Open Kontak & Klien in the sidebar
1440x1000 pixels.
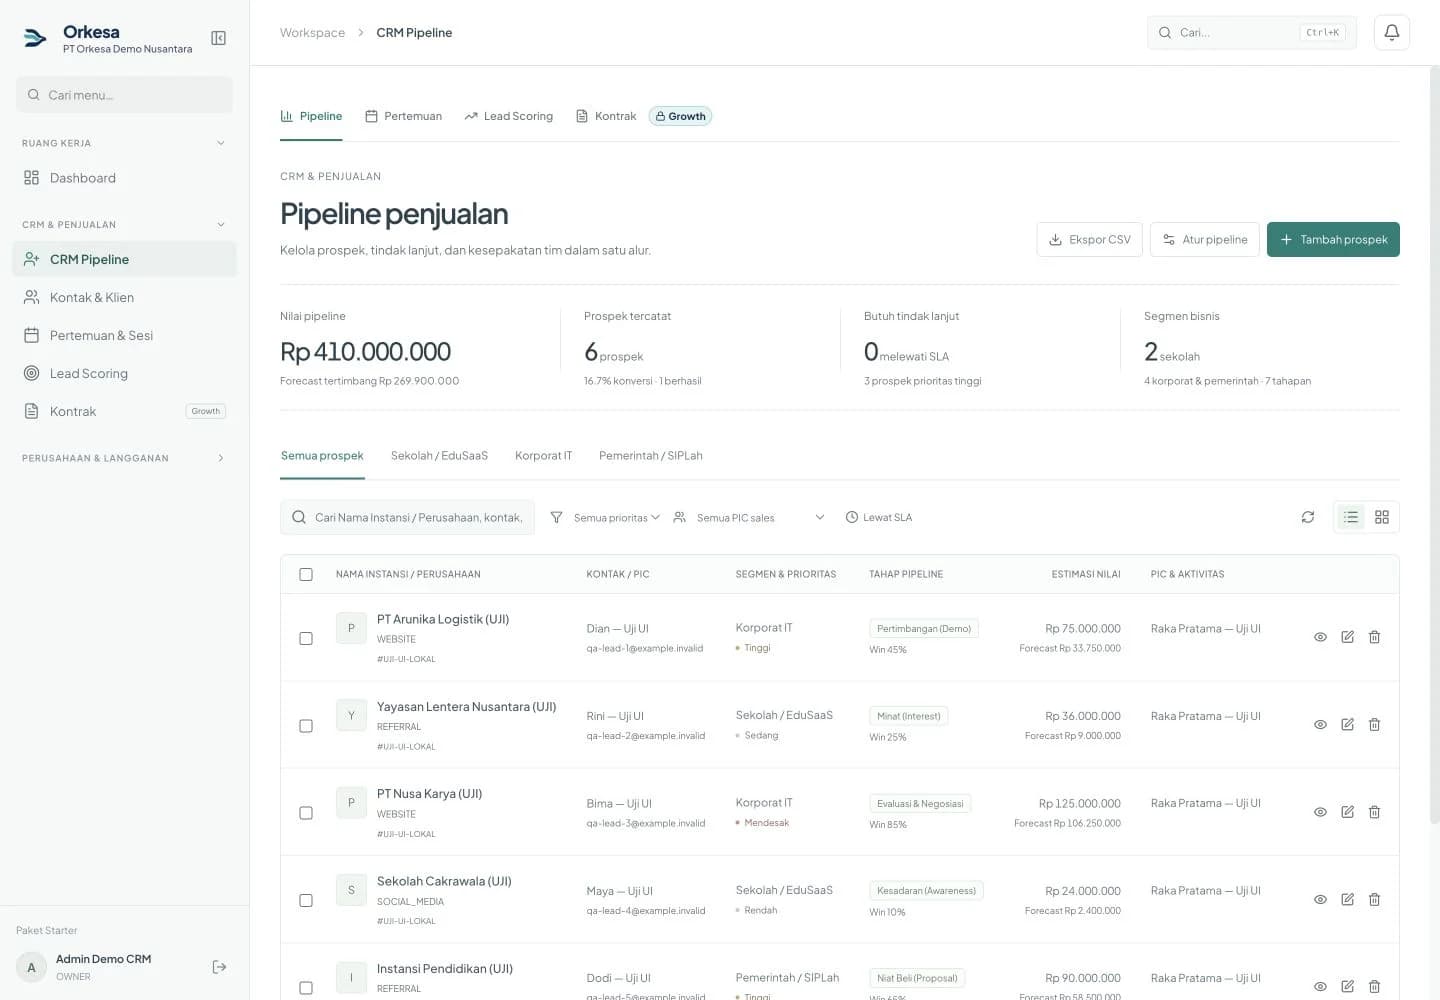pos(124,297)
